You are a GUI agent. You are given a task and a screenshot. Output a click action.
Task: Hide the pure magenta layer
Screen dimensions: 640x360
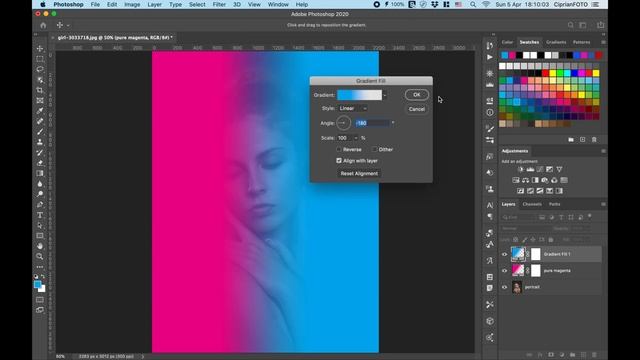coord(504,271)
